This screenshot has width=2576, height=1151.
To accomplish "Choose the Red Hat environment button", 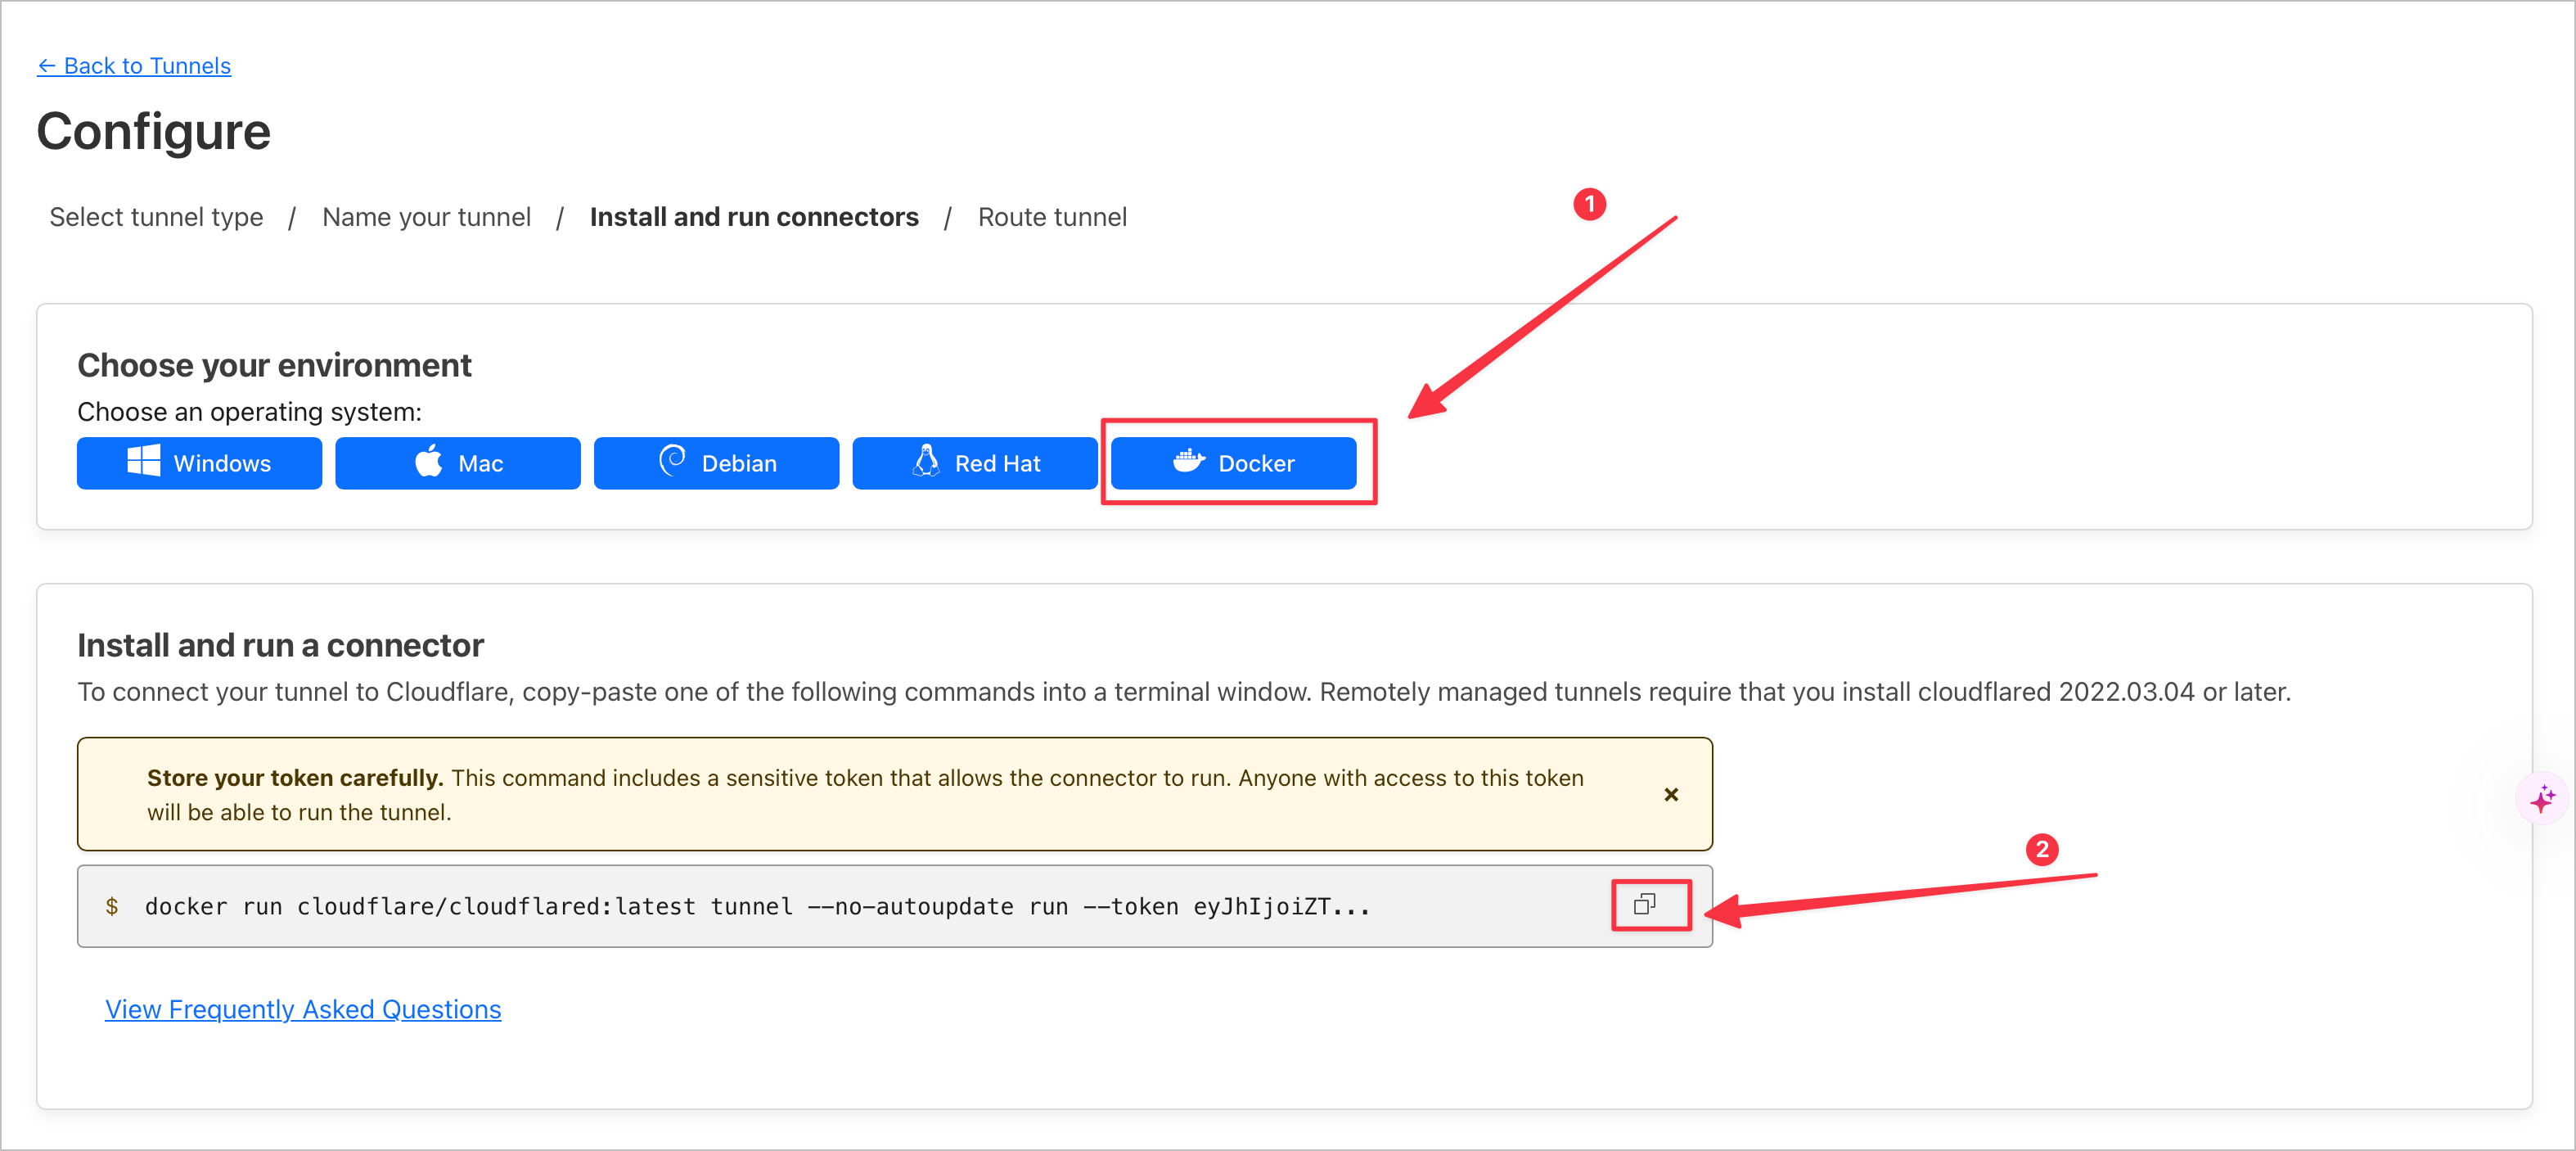I will [x=975, y=463].
